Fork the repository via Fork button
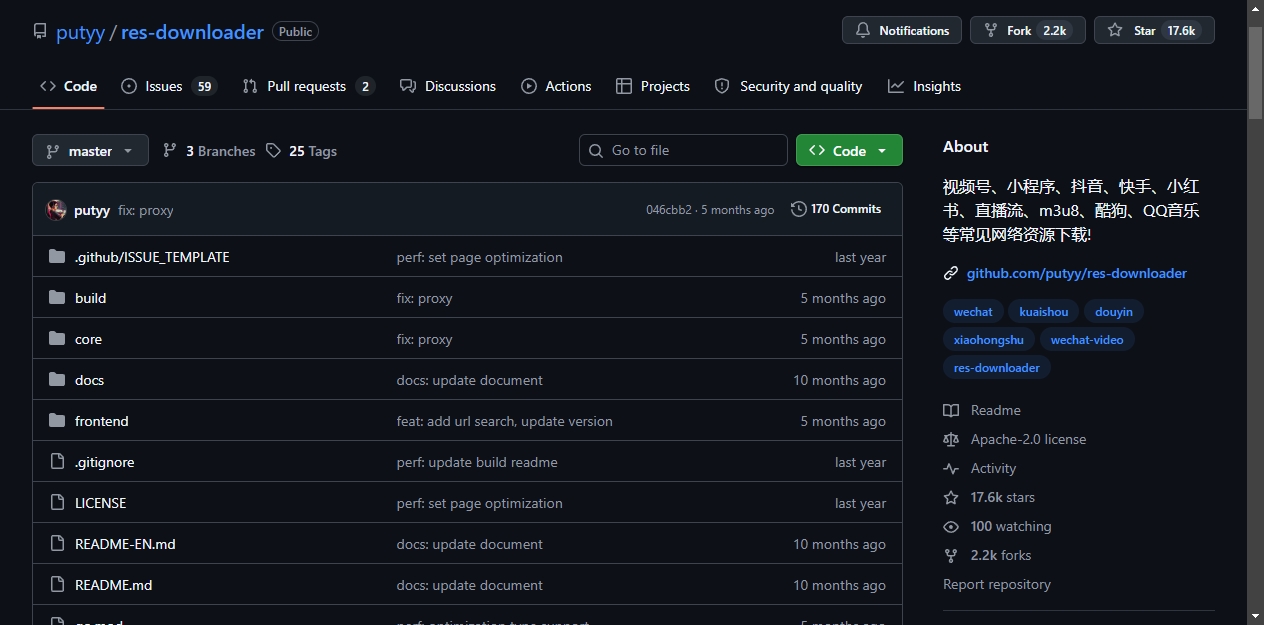The image size is (1264, 625). click(x=1028, y=30)
